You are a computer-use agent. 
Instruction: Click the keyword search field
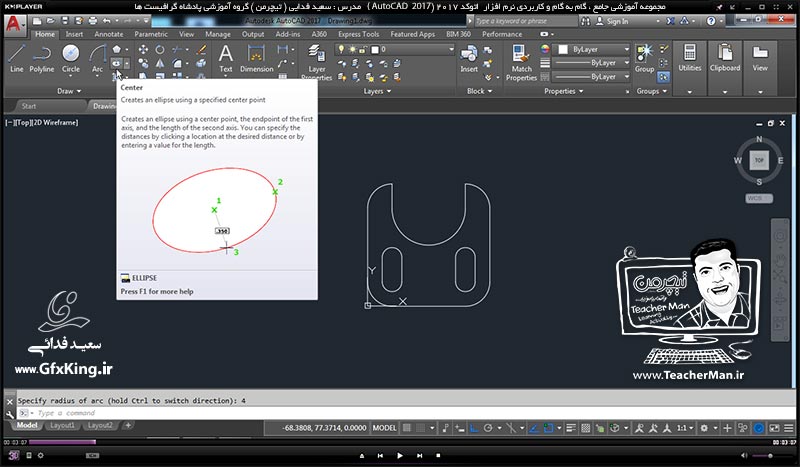click(526, 21)
